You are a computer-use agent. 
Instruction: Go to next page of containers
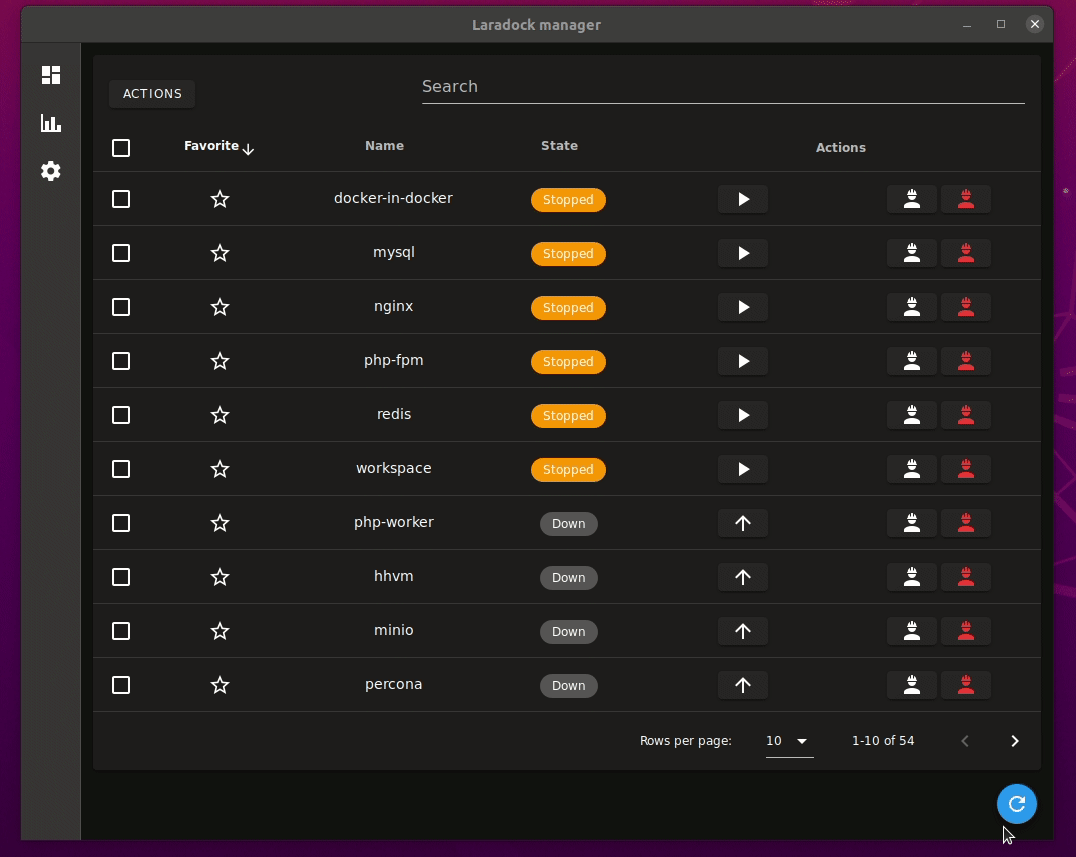point(1015,741)
